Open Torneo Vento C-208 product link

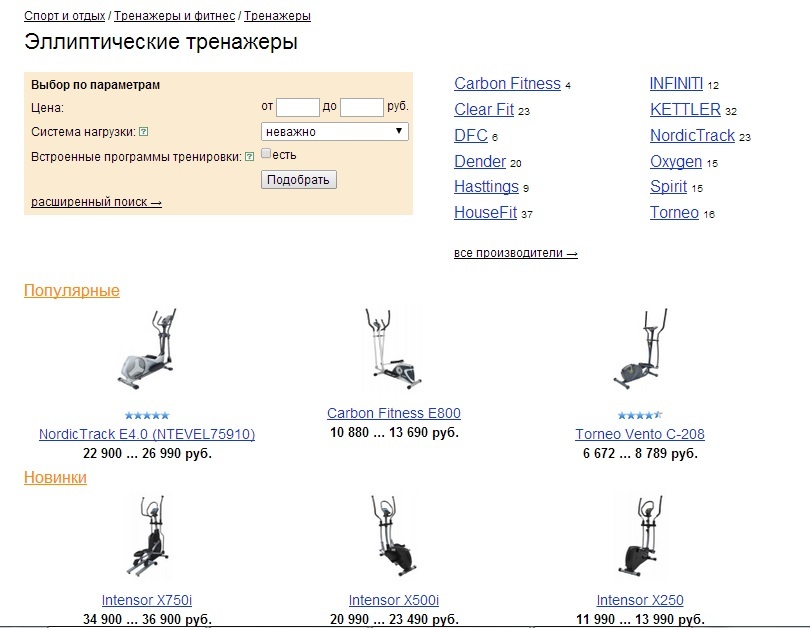[x=640, y=434]
